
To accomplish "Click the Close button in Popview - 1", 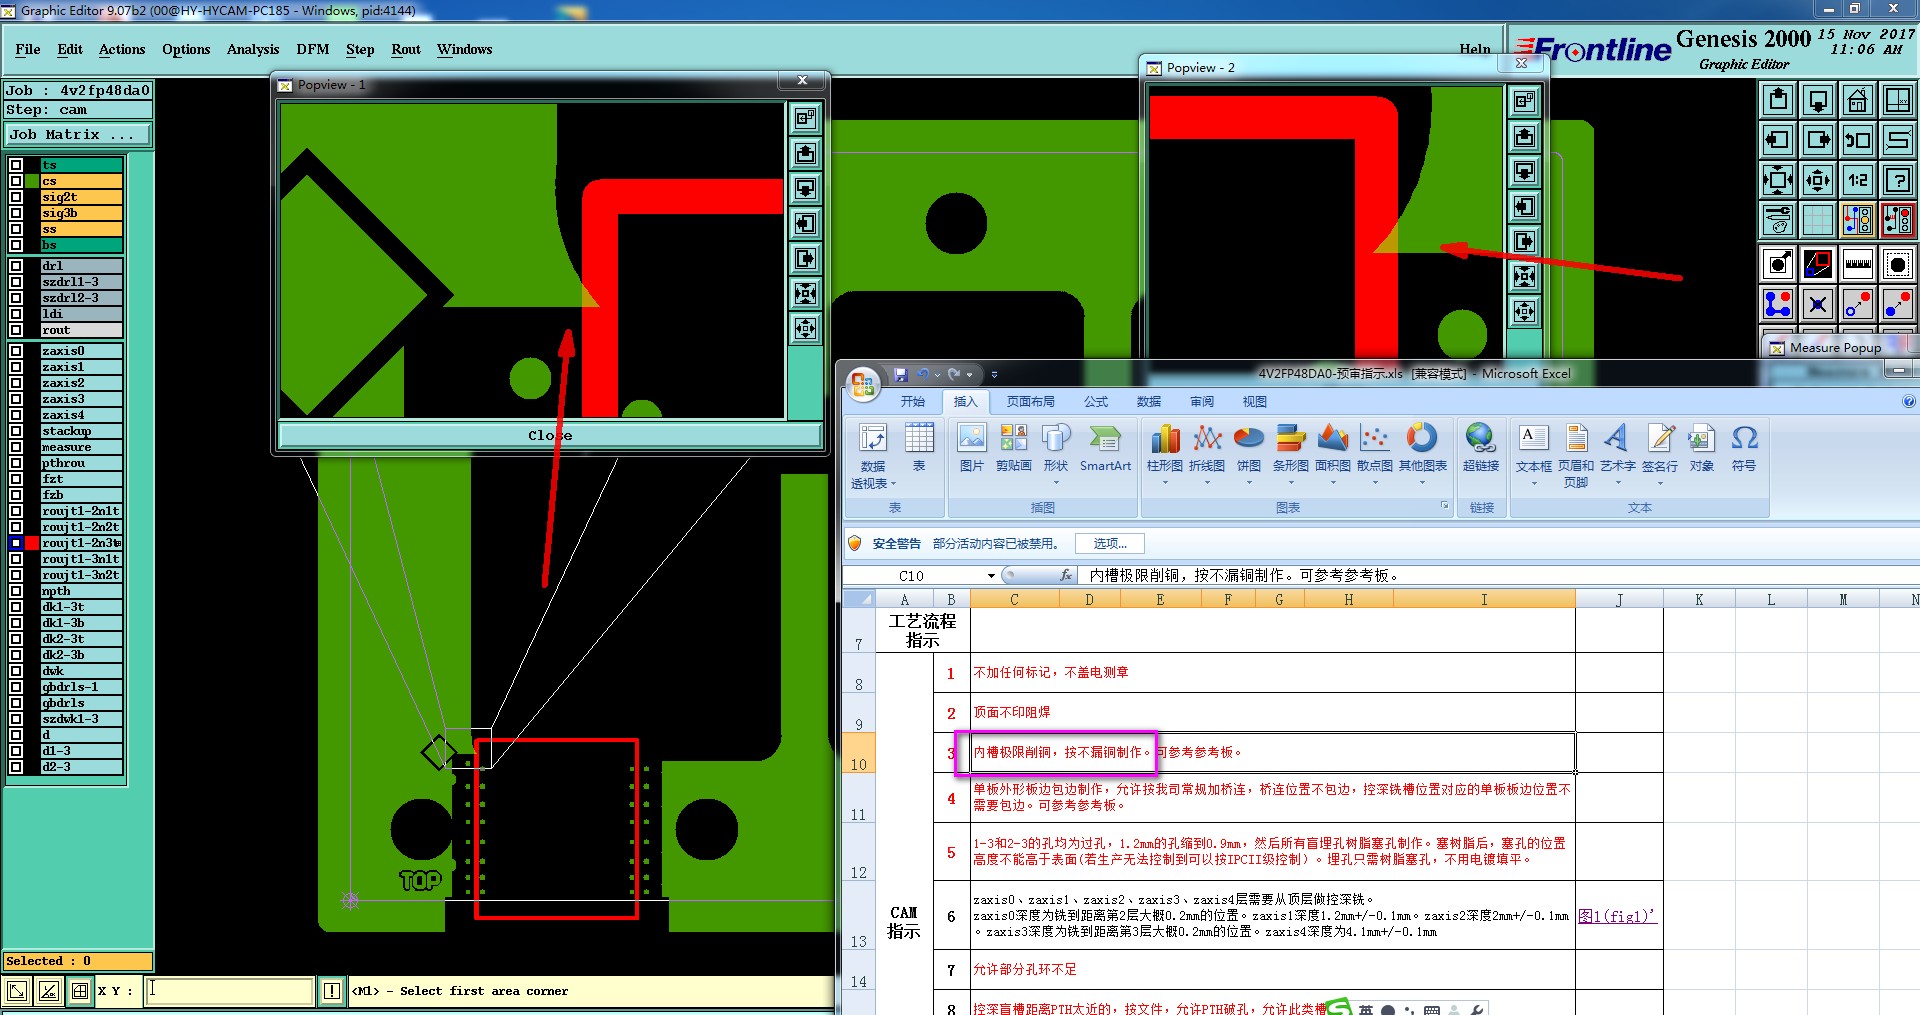I will point(549,435).
